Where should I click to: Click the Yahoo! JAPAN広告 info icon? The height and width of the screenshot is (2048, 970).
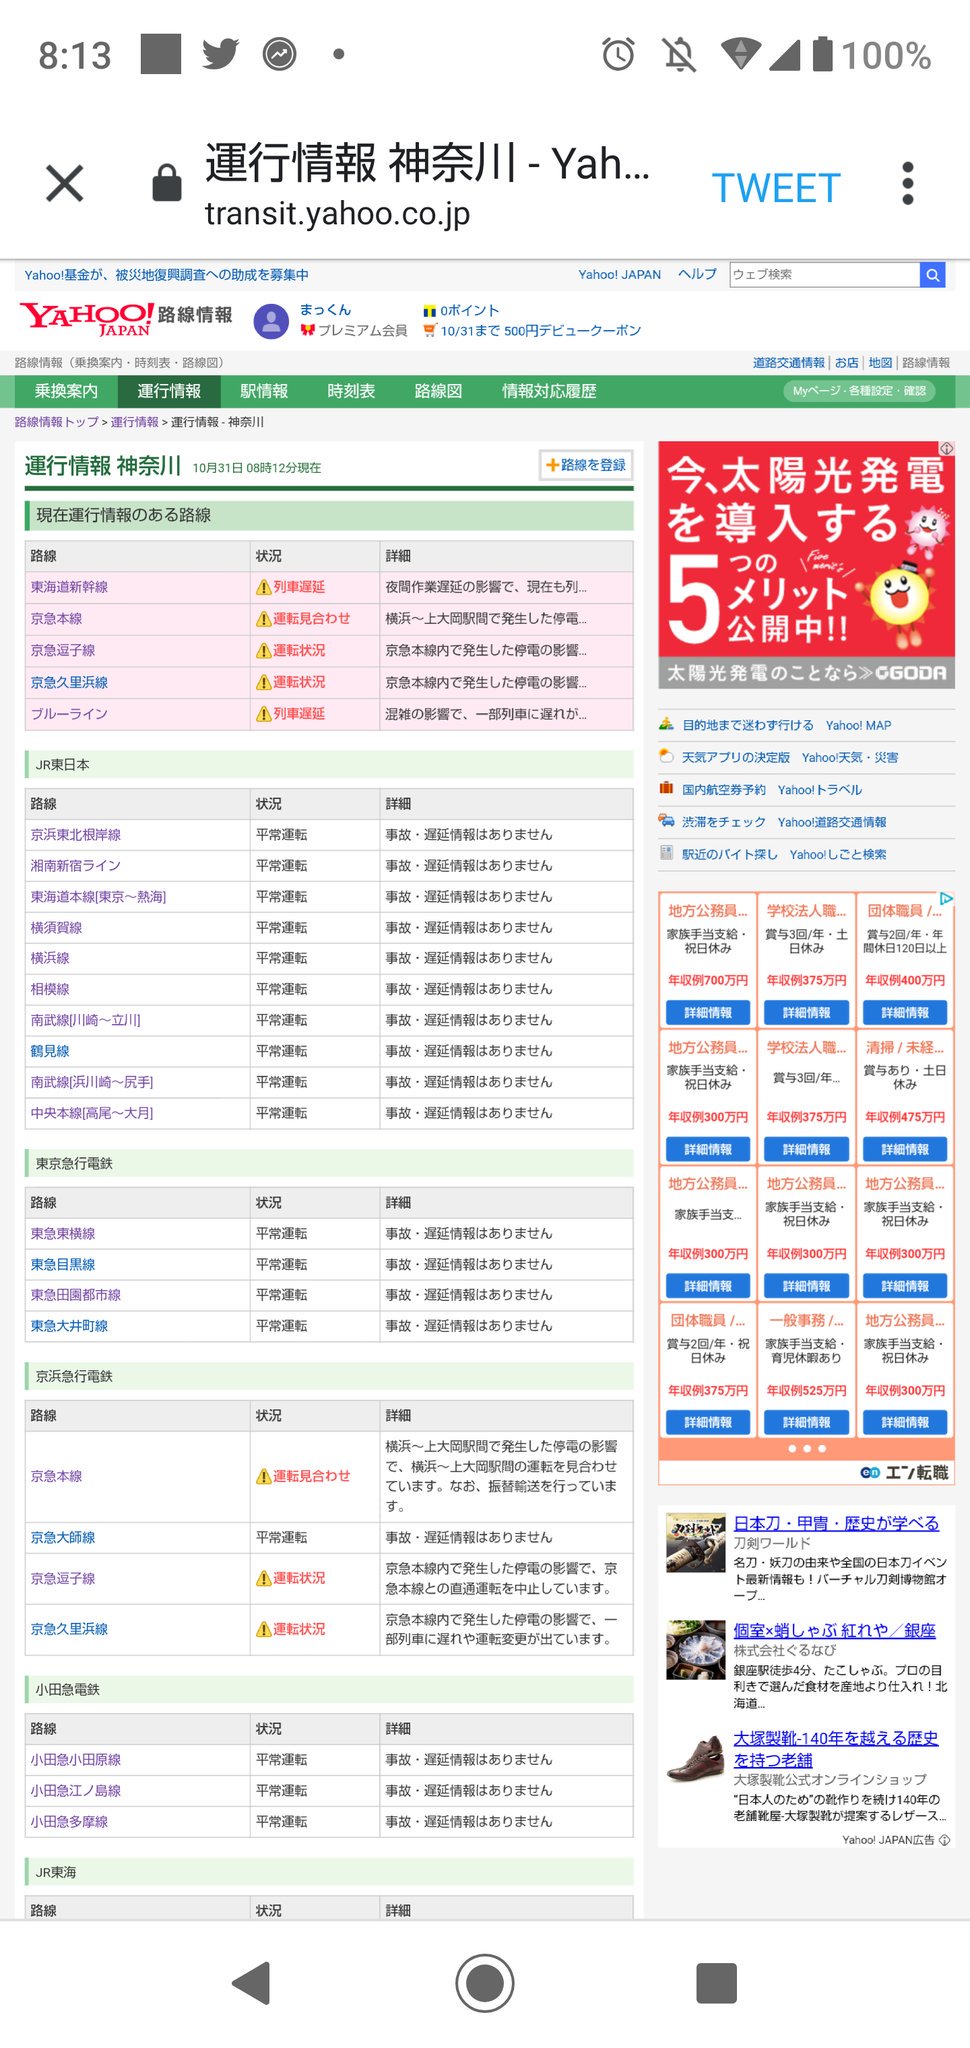(945, 1840)
